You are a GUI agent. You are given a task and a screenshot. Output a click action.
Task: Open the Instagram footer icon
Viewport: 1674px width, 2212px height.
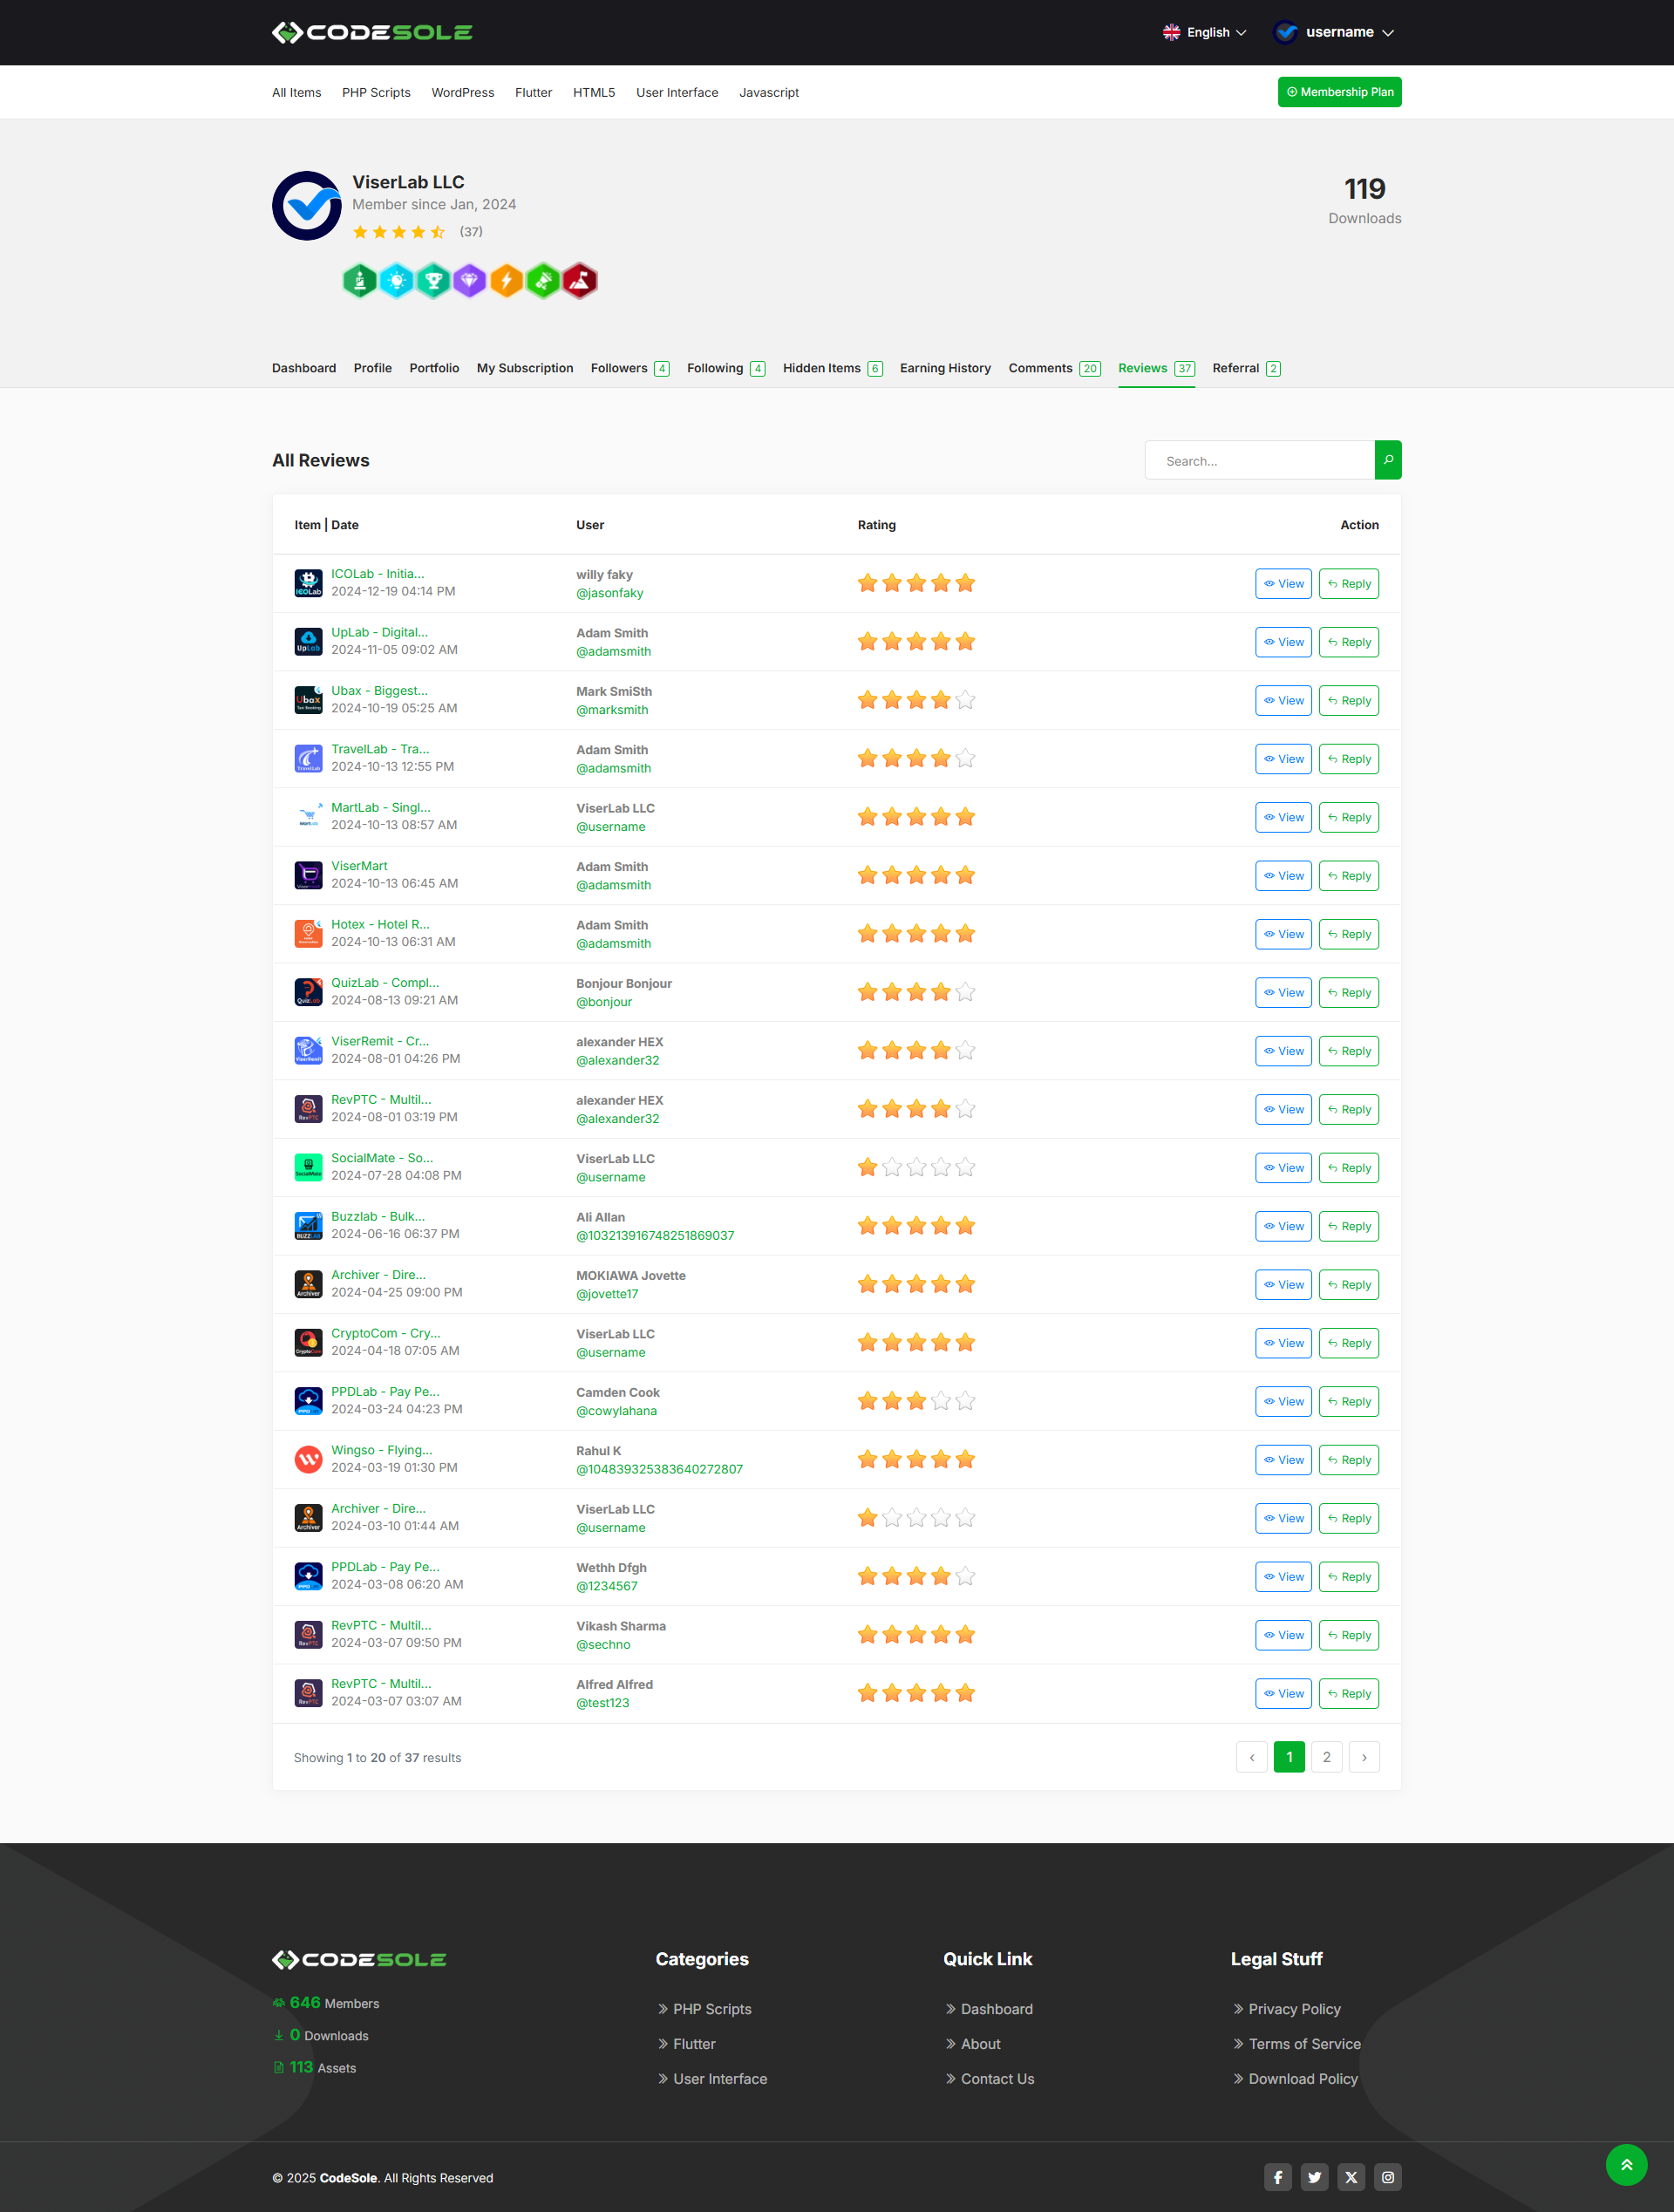(1387, 2177)
